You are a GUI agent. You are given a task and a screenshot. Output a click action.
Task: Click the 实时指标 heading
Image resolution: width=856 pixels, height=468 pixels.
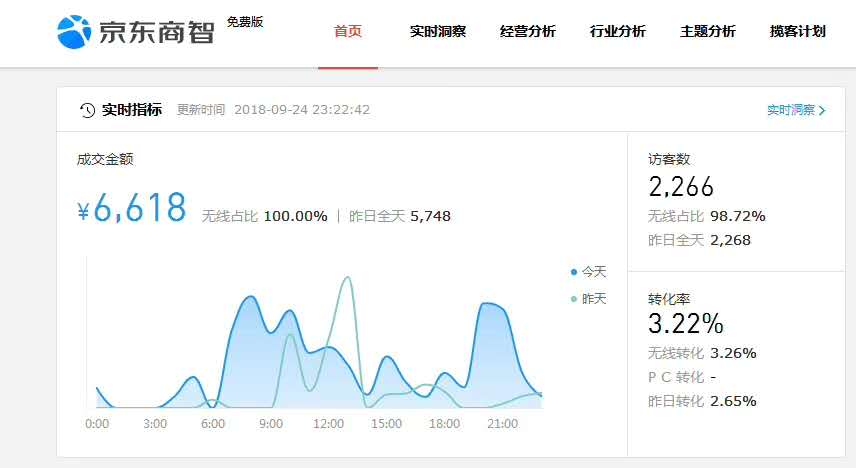point(132,110)
